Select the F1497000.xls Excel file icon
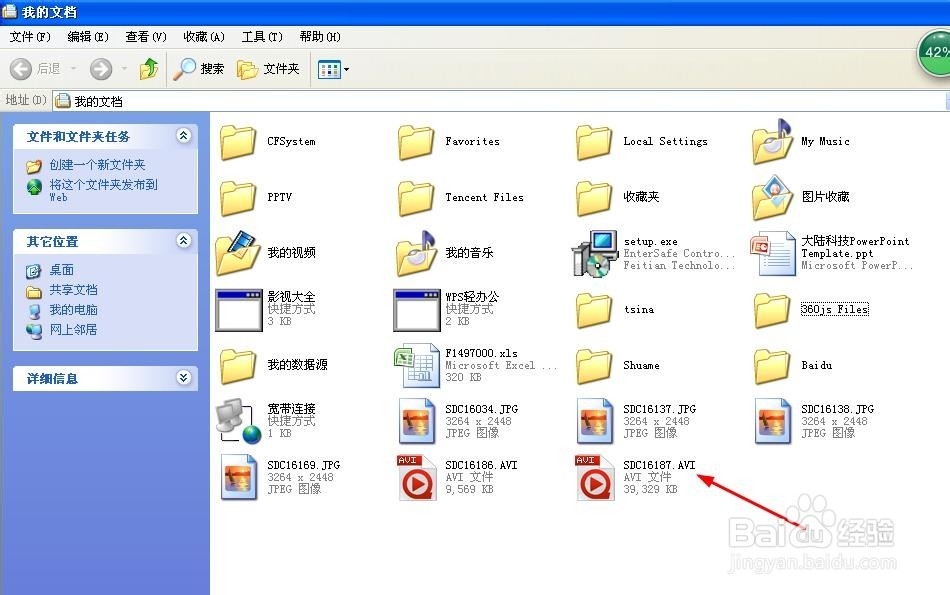Viewport: 950px width, 595px height. click(417, 365)
